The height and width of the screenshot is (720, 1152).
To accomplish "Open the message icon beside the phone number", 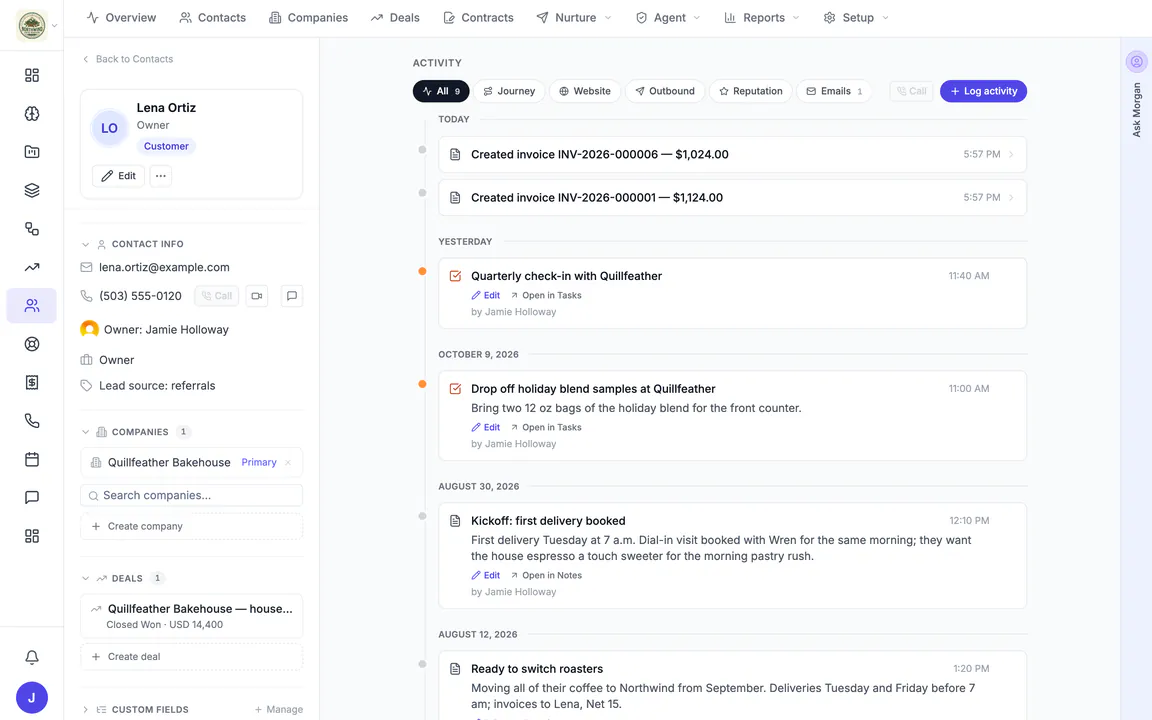I will [x=292, y=296].
